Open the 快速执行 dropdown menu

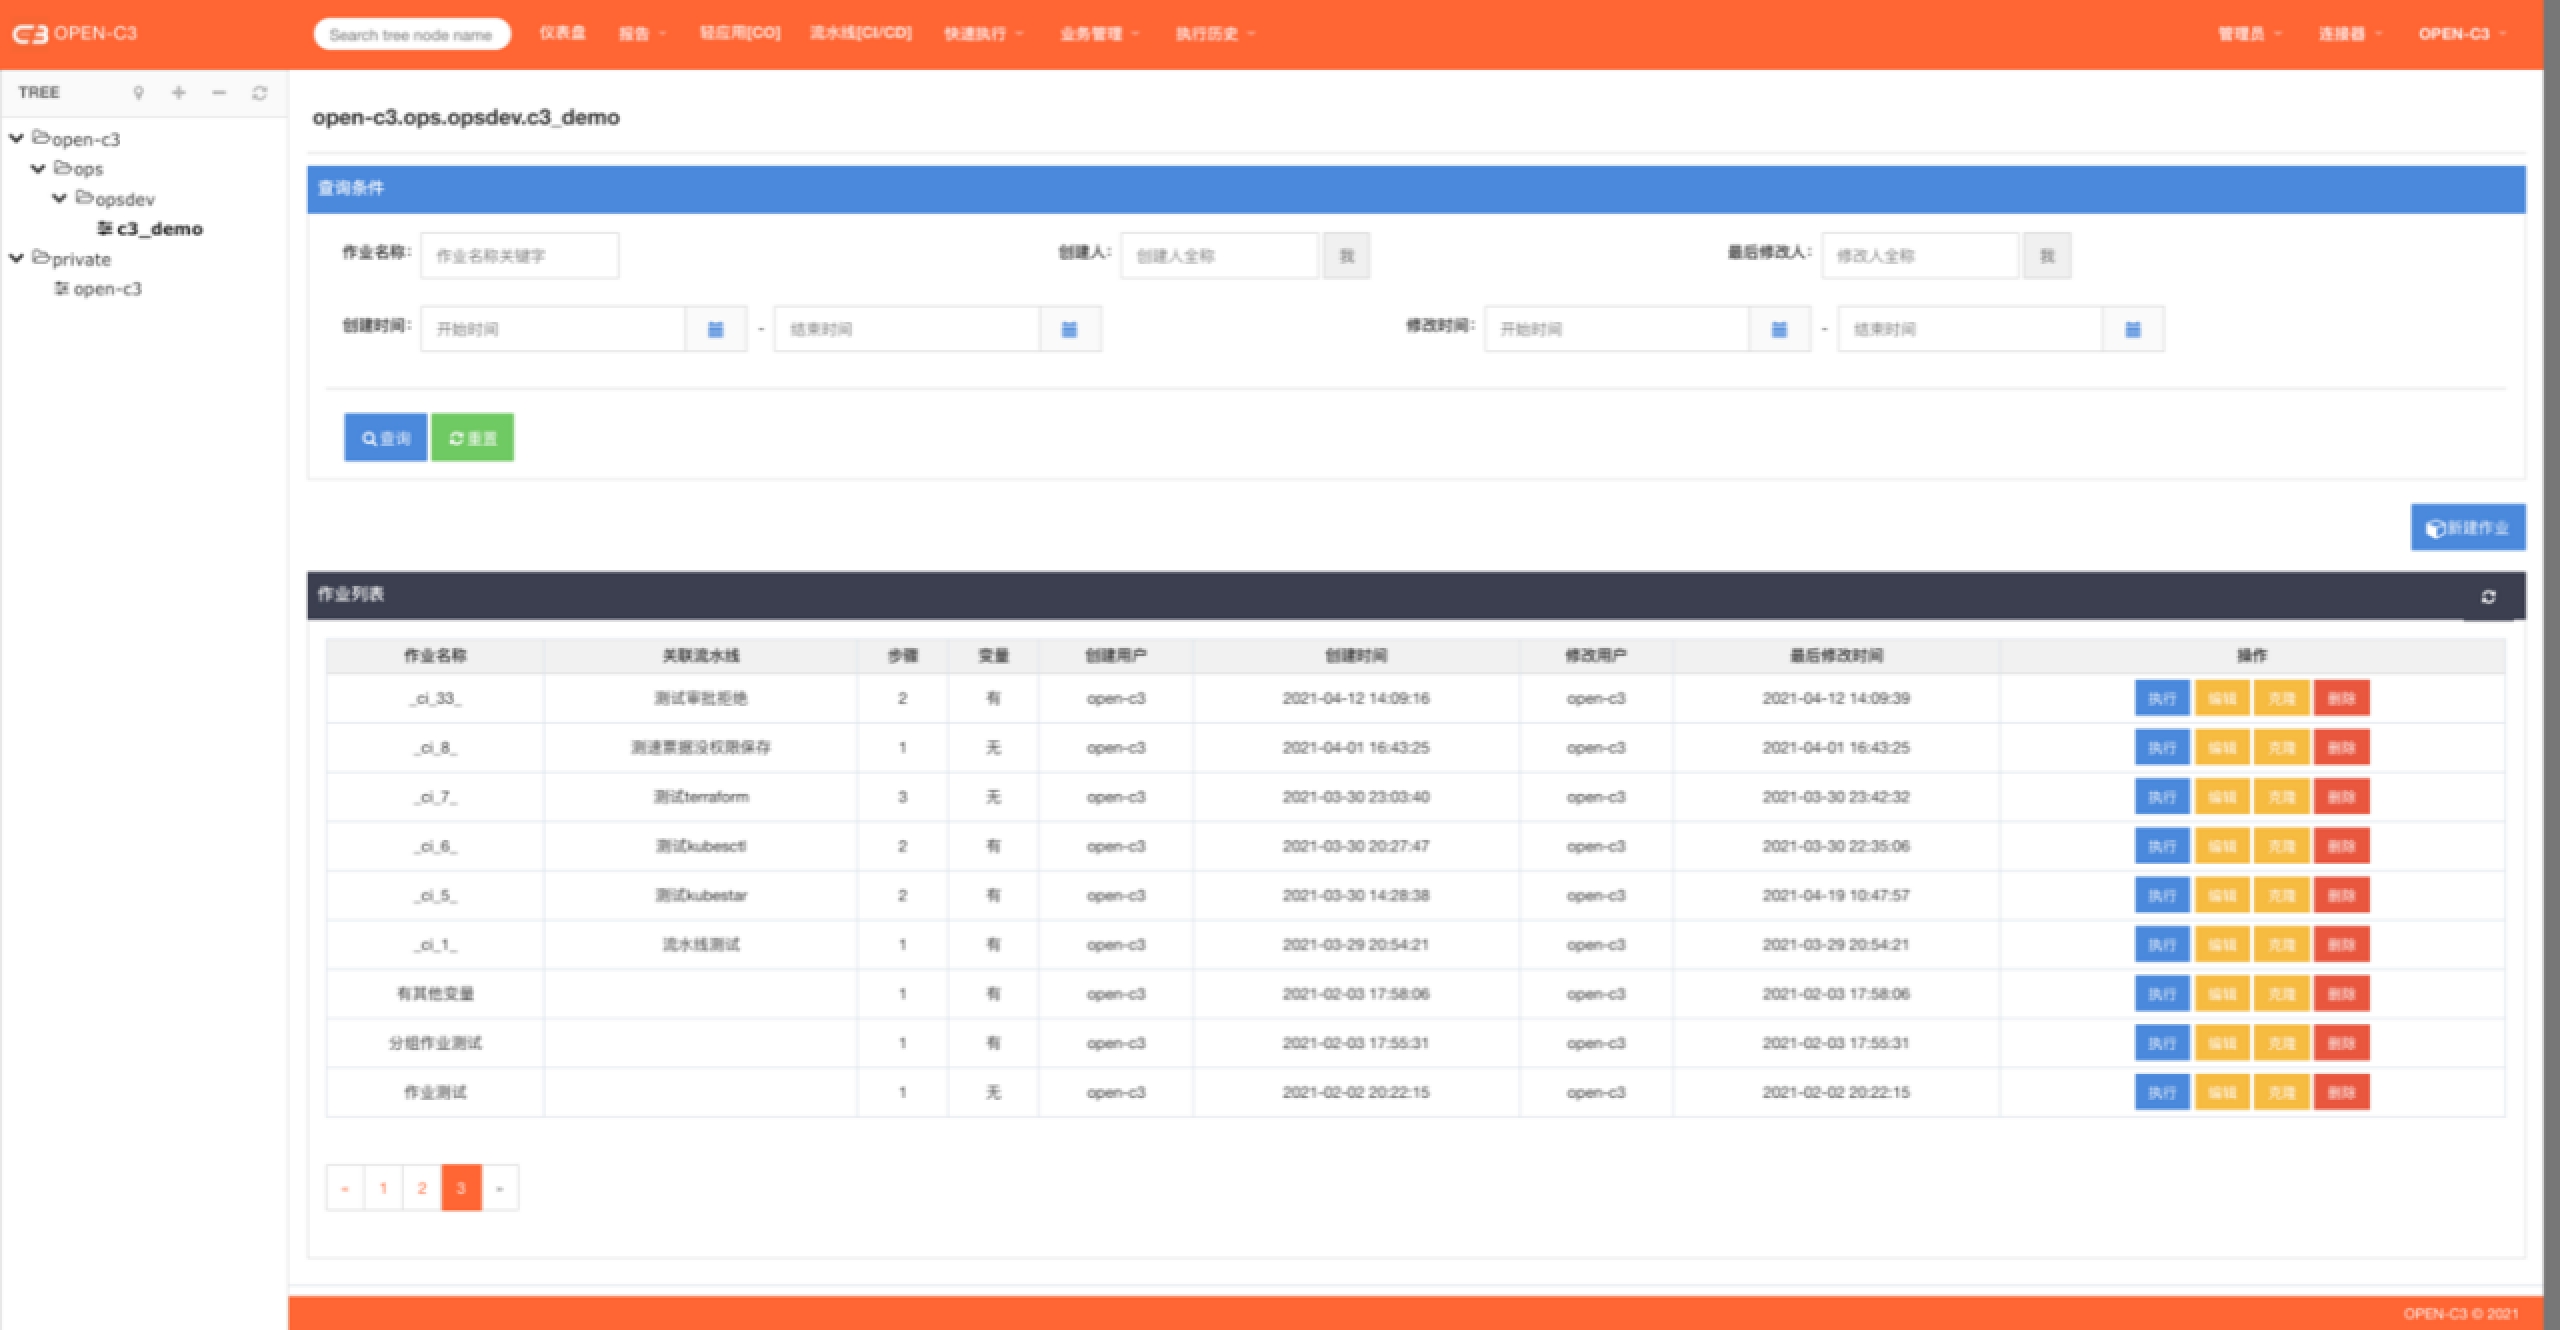[983, 34]
